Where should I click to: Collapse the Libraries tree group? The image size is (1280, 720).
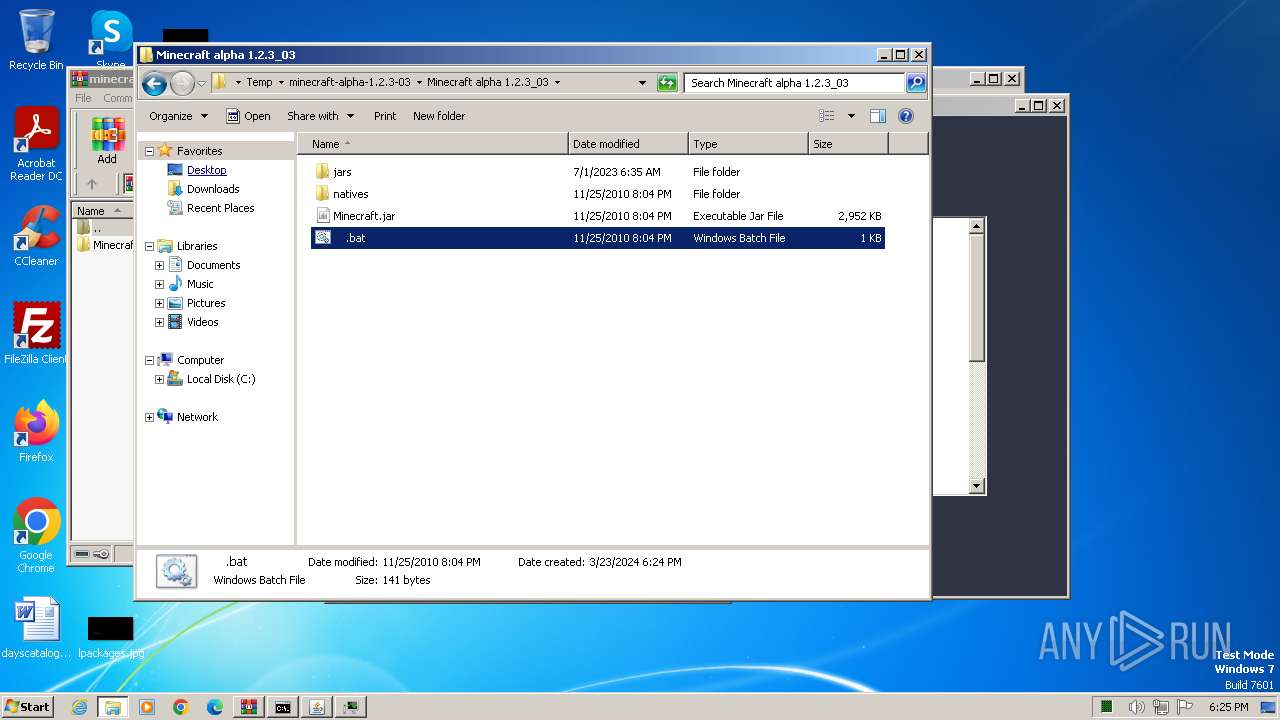tap(150, 246)
